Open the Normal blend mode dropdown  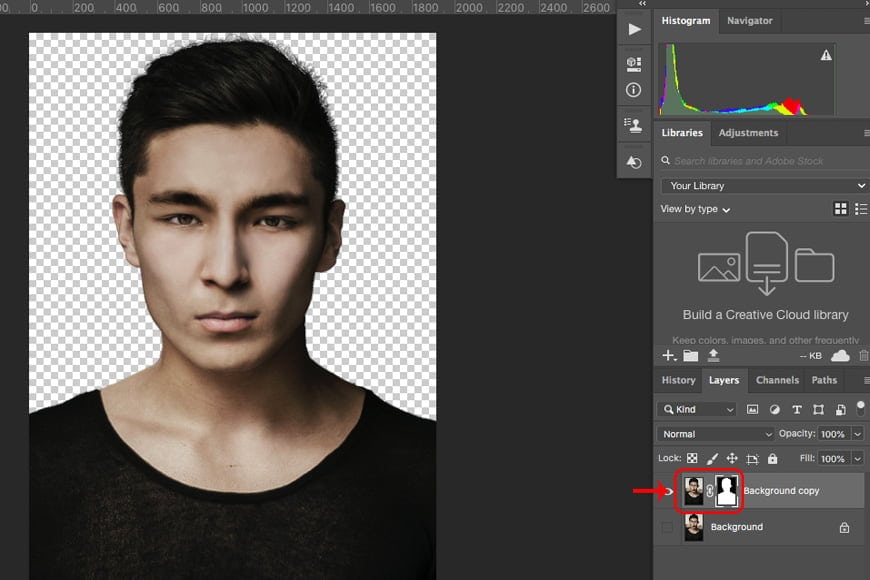[x=716, y=434]
